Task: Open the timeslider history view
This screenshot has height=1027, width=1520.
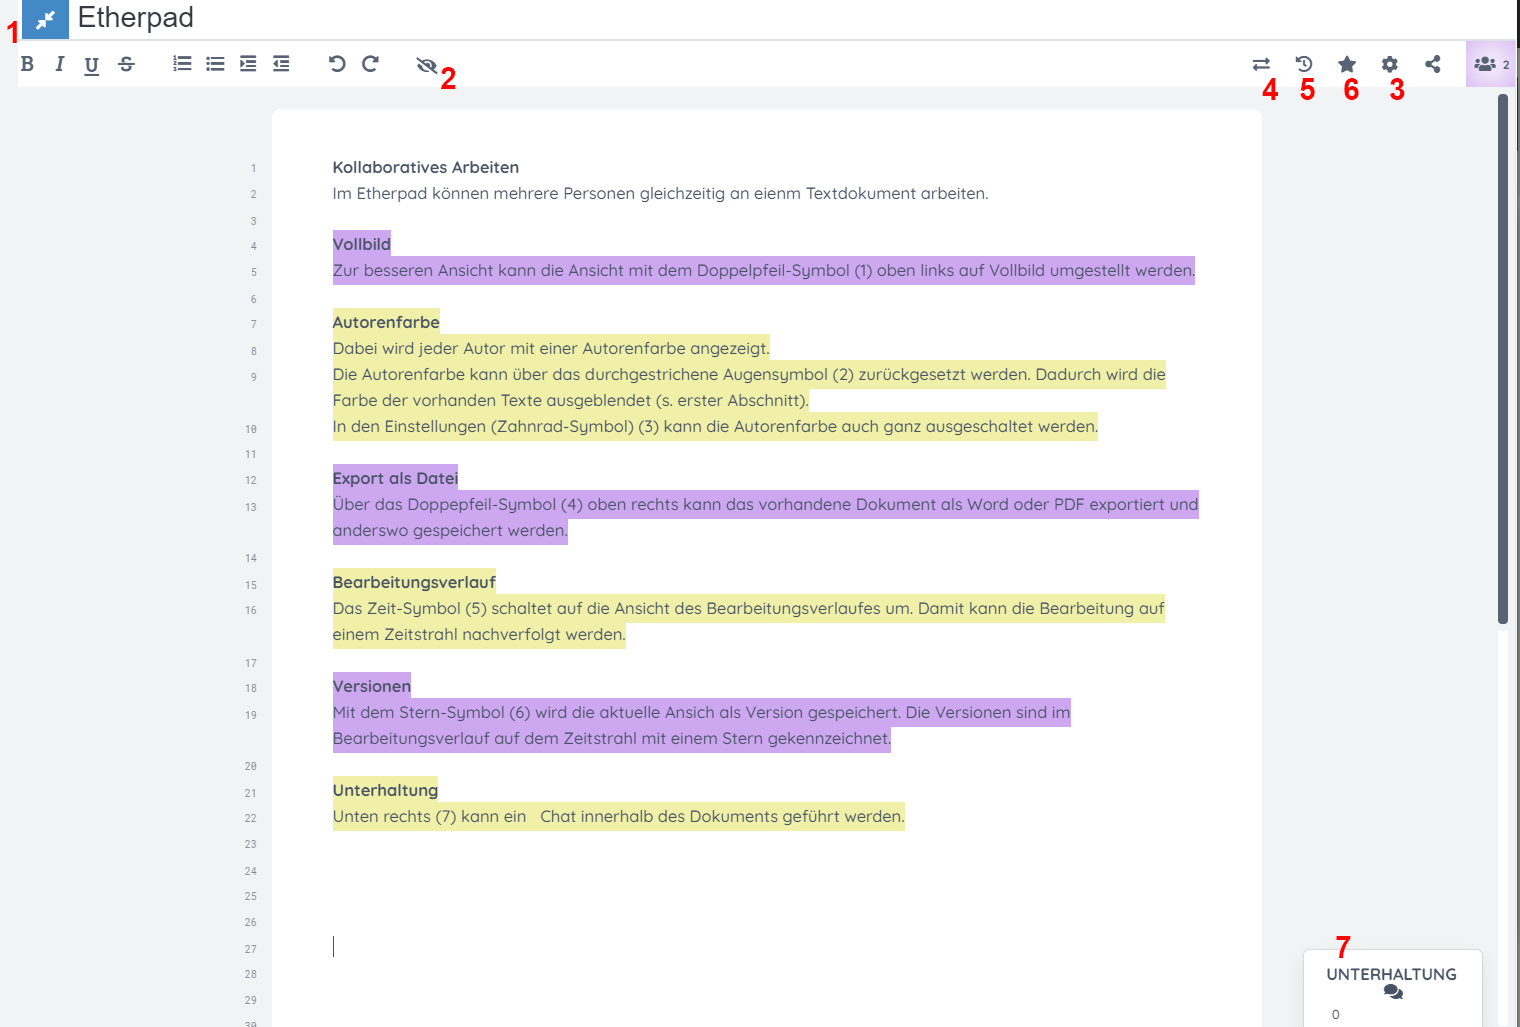Action: [x=1304, y=64]
